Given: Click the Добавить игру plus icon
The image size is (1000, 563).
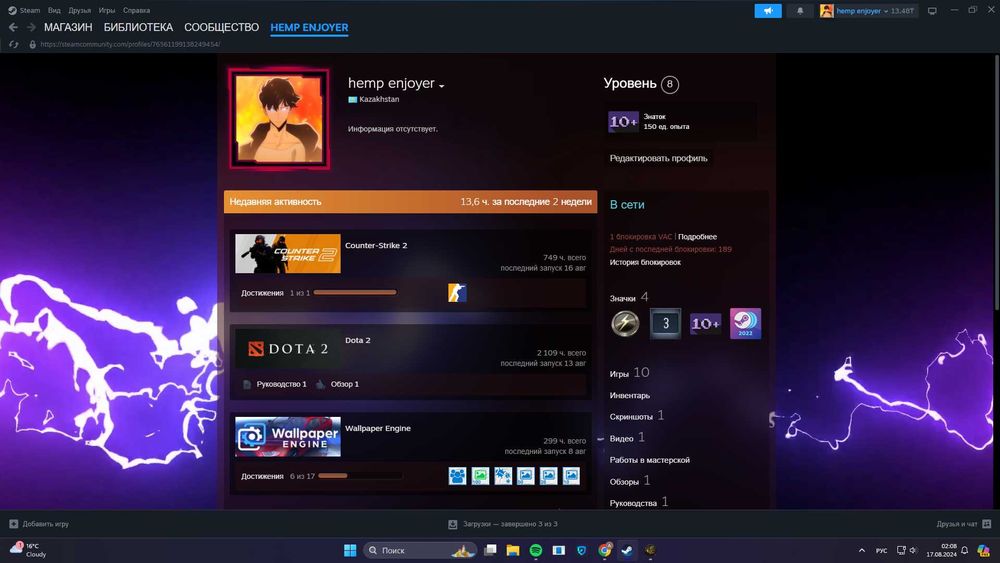Looking at the screenshot, I should coord(13,524).
